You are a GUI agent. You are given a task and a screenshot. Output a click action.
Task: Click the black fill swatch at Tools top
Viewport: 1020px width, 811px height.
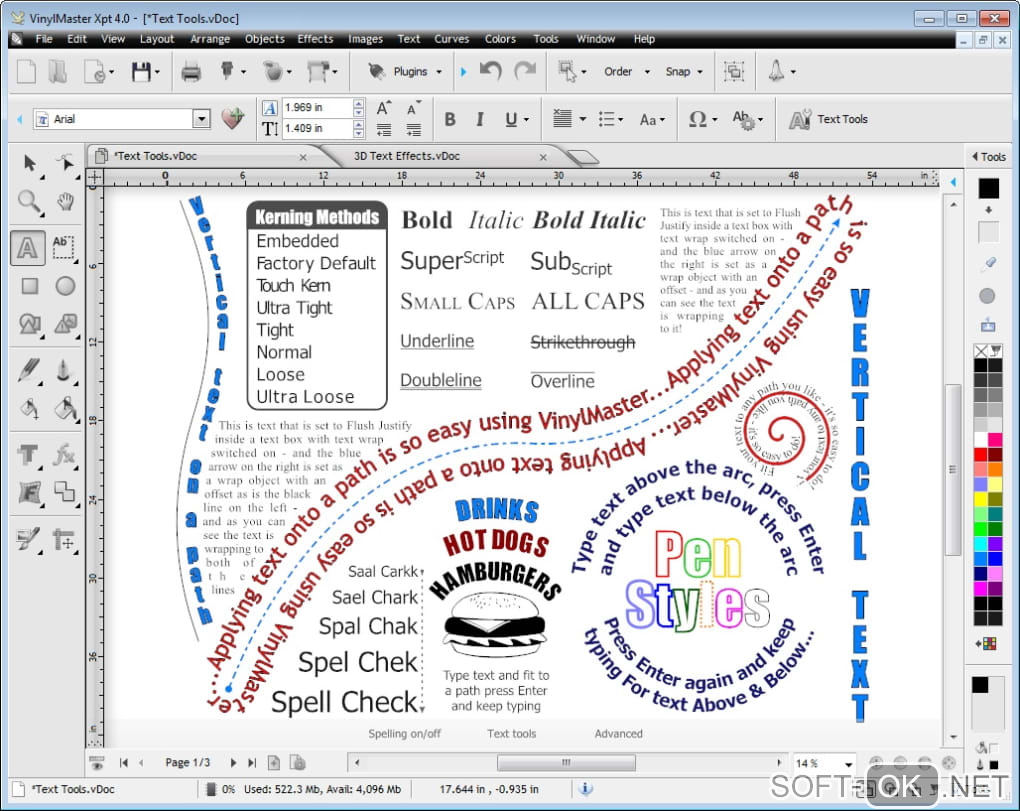989,188
